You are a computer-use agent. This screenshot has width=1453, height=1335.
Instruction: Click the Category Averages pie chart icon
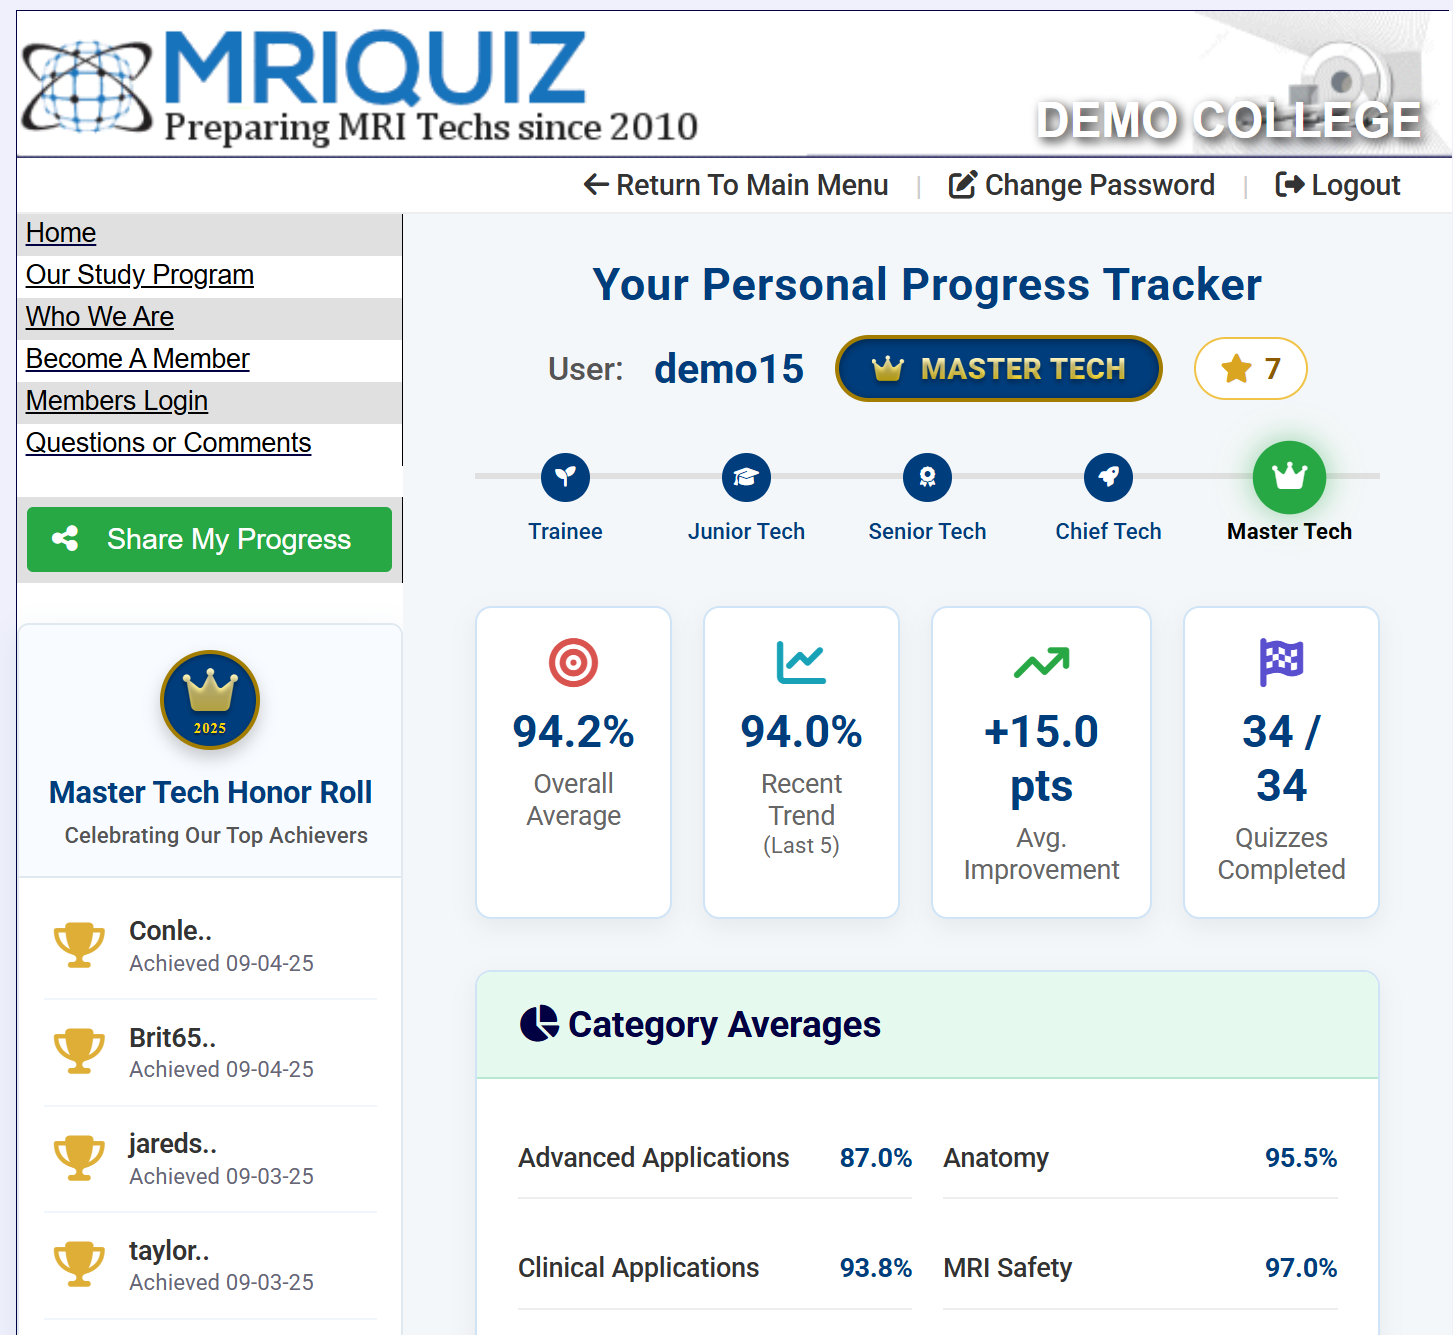[540, 1024]
